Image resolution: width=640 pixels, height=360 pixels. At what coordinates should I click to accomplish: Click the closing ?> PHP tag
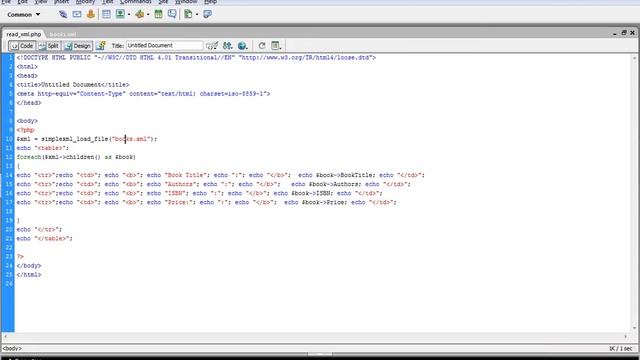tap(20, 256)
